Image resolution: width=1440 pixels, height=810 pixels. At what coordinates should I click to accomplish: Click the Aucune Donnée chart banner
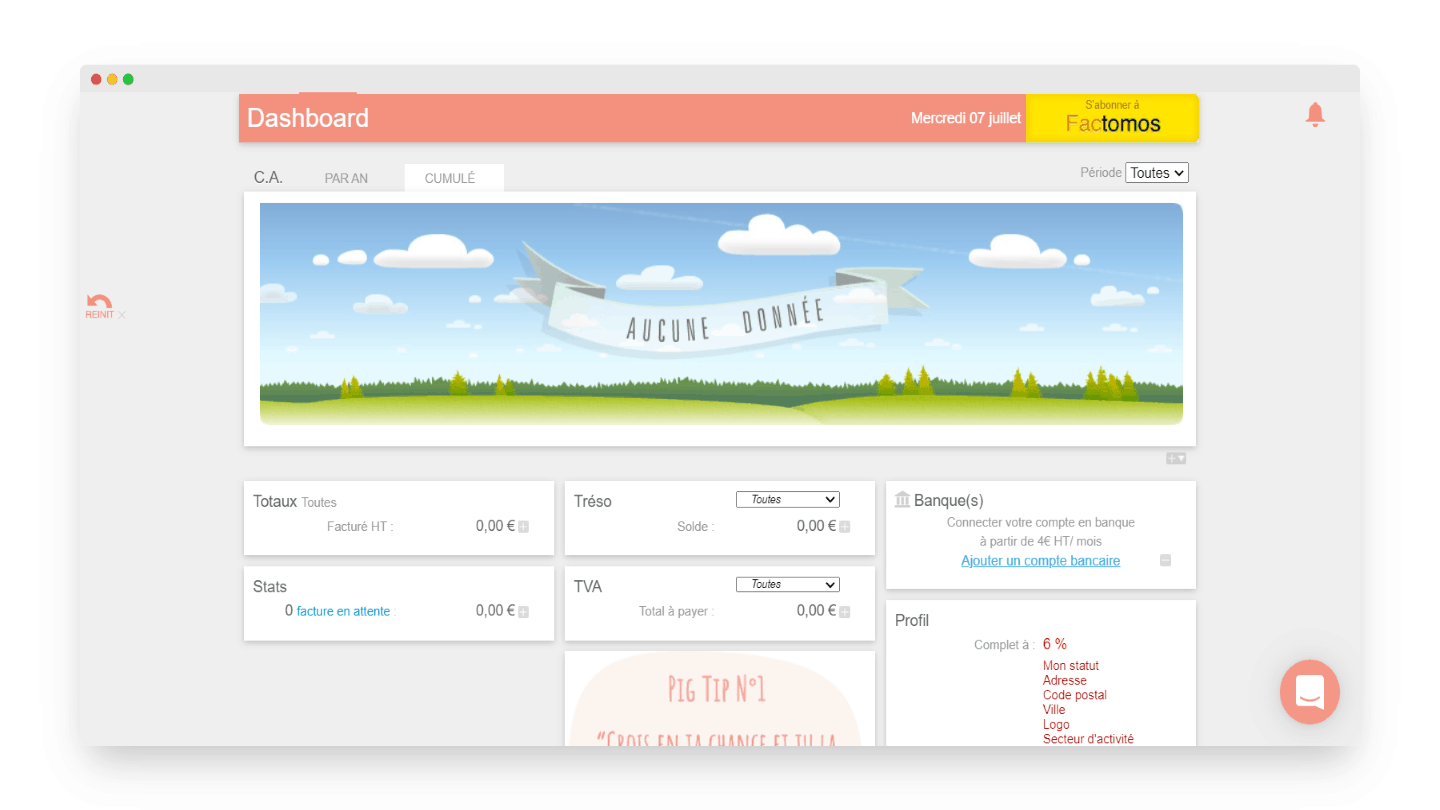pyautogui.click(x=722, y=314)
